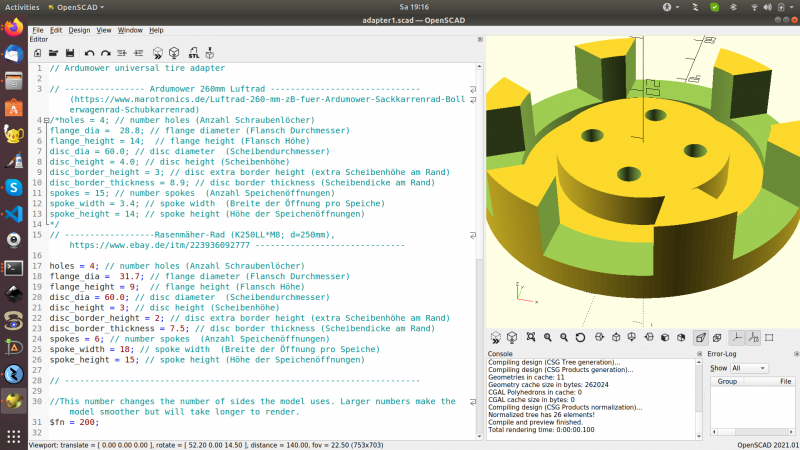This screenshot has width=800, height=450.
Task: Toggle Orthogonal projection
Action: click(717, 337)
